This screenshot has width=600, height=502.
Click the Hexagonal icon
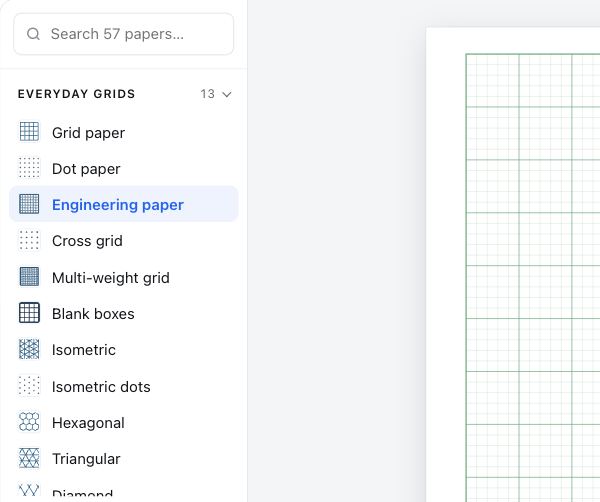coord(29,422)
